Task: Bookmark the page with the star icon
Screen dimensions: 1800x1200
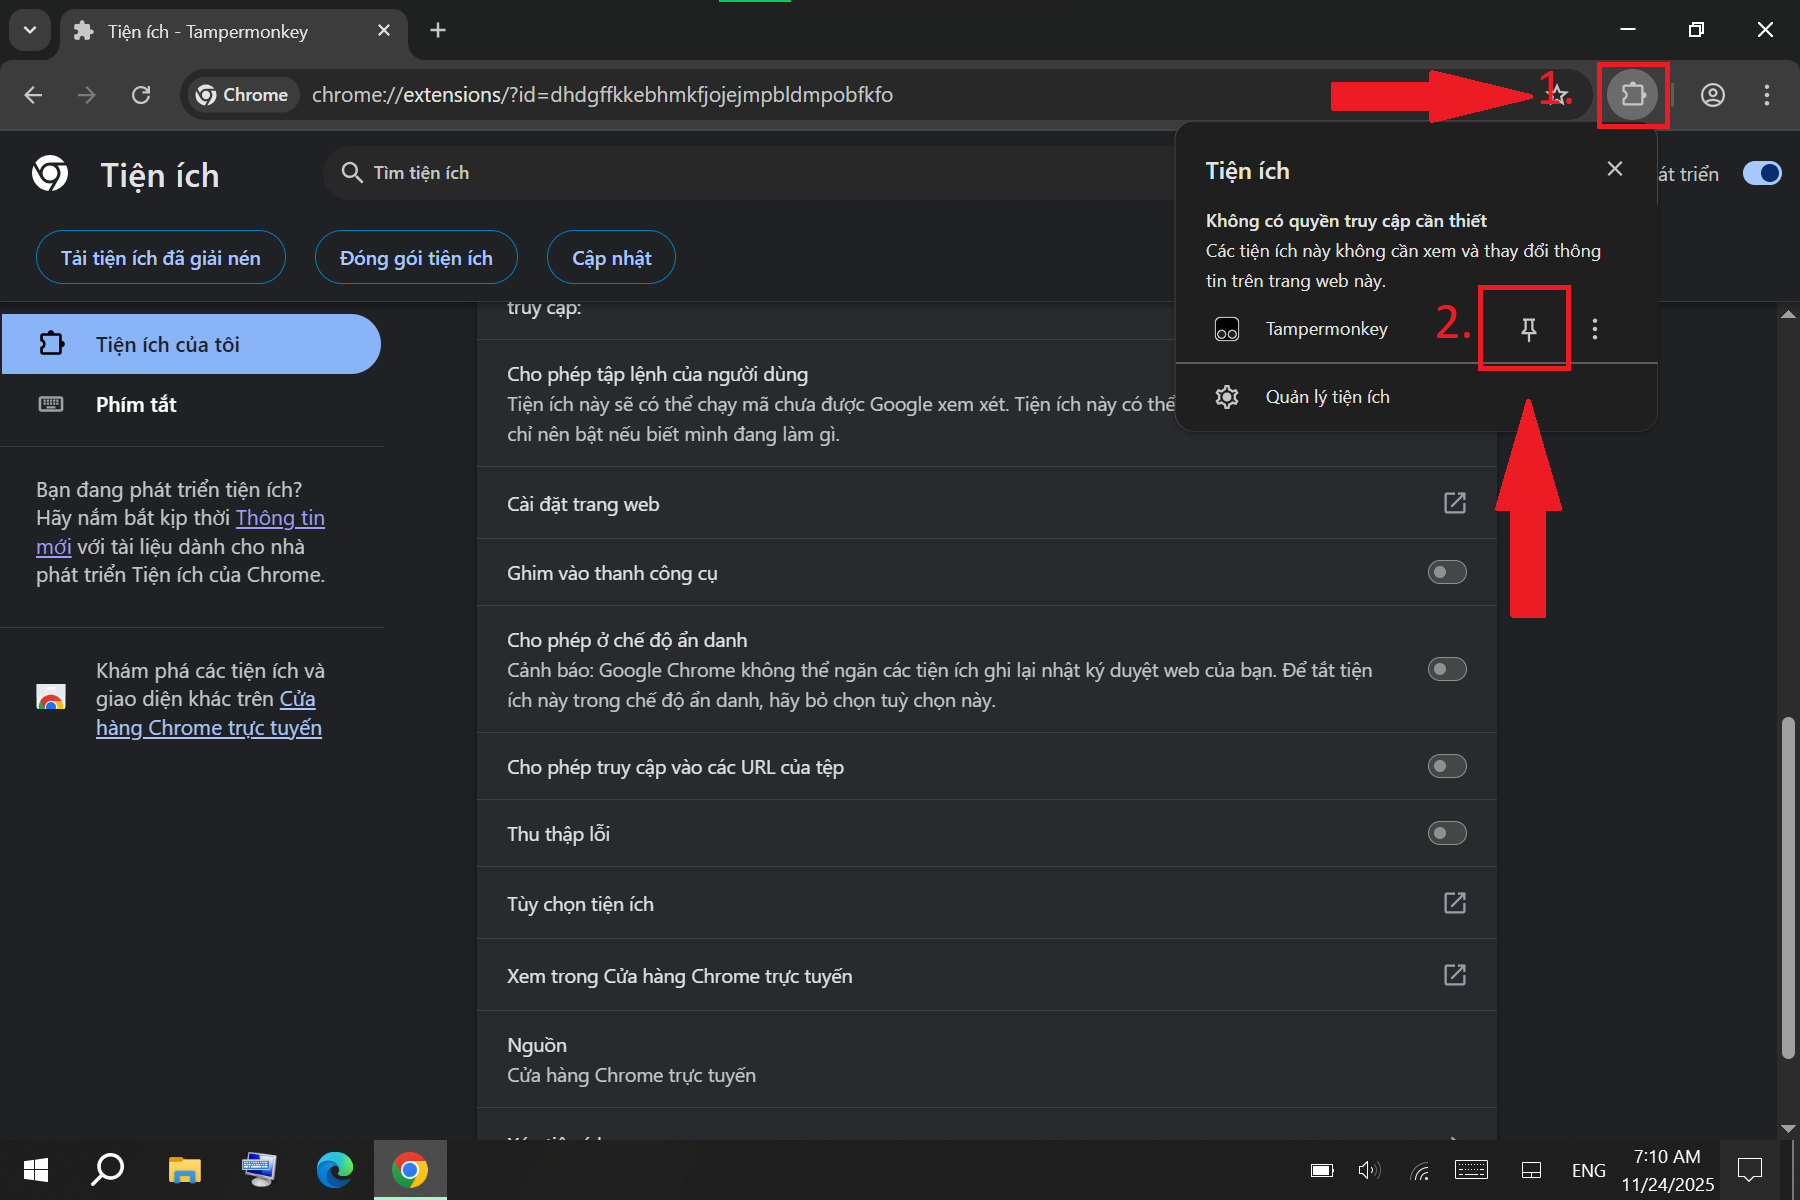Action: pos(1557,95)
